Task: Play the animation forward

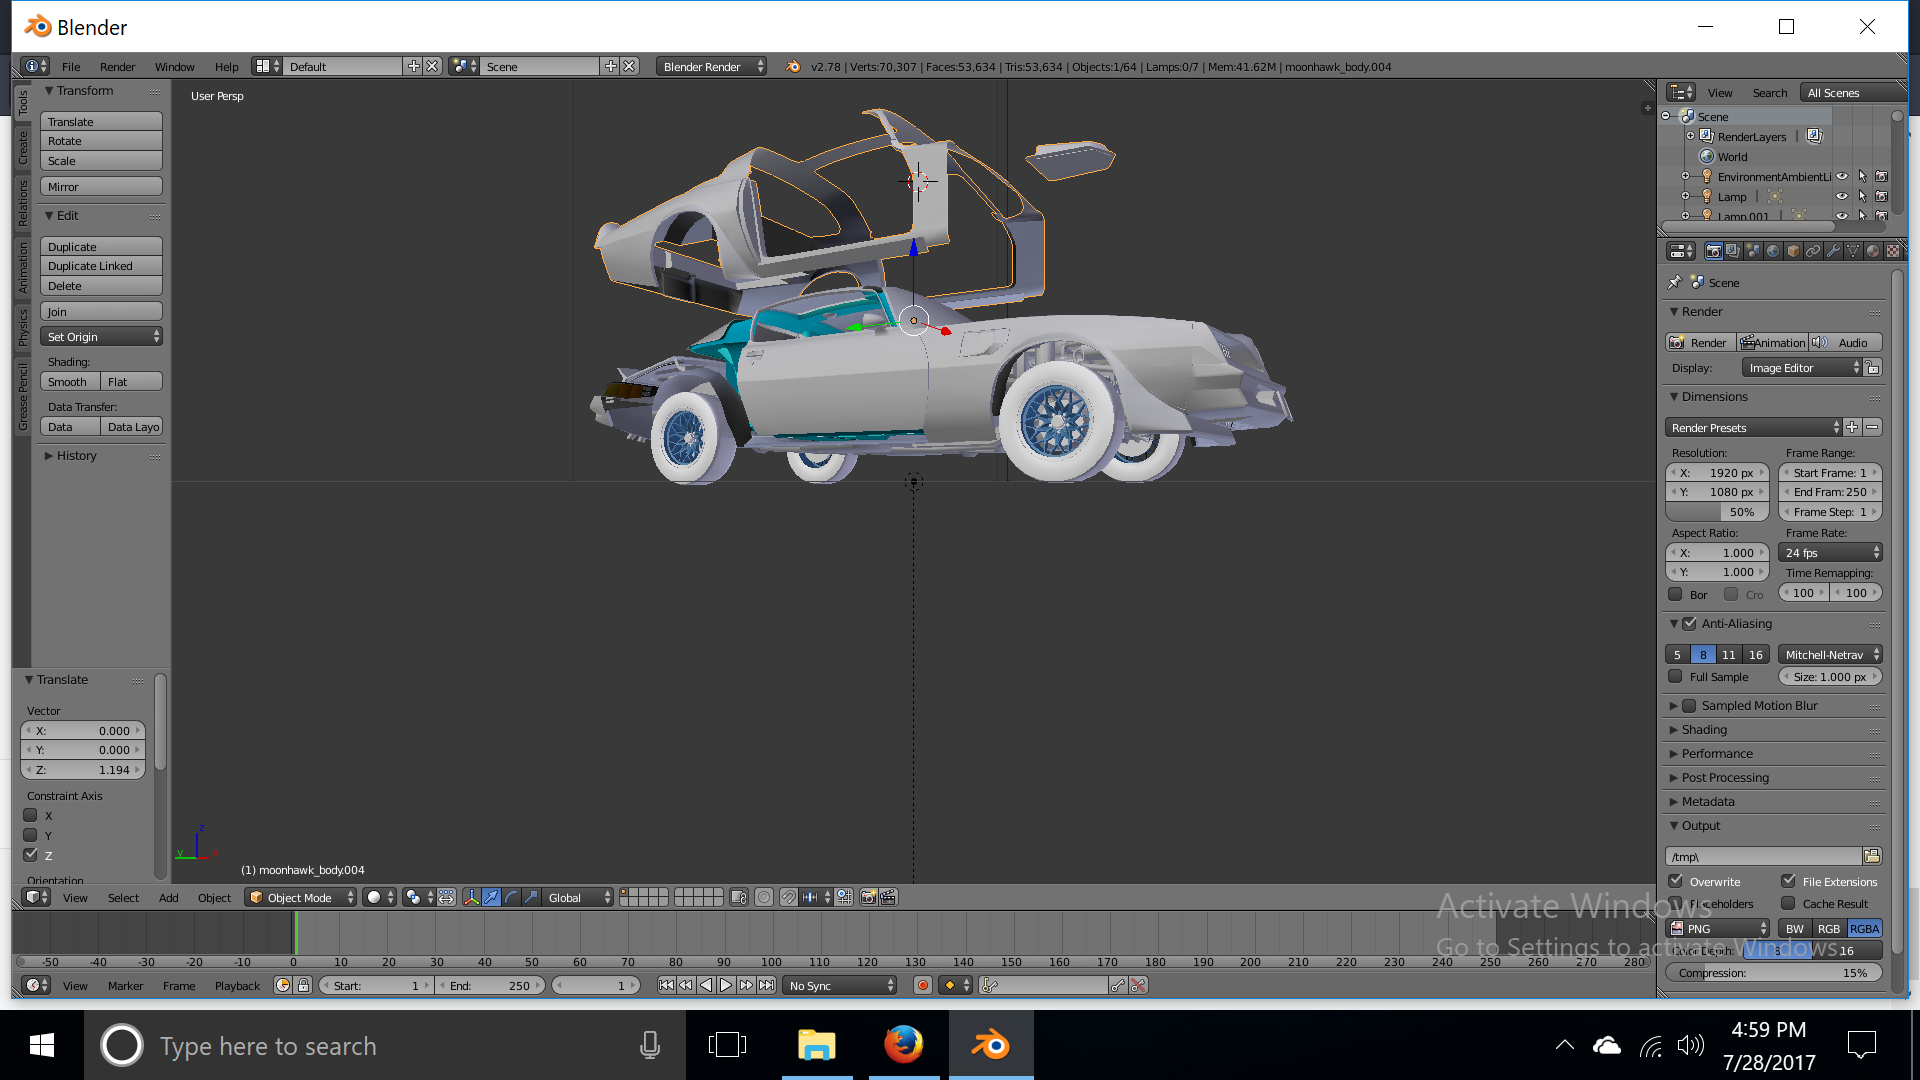Action: click(726, 985)
